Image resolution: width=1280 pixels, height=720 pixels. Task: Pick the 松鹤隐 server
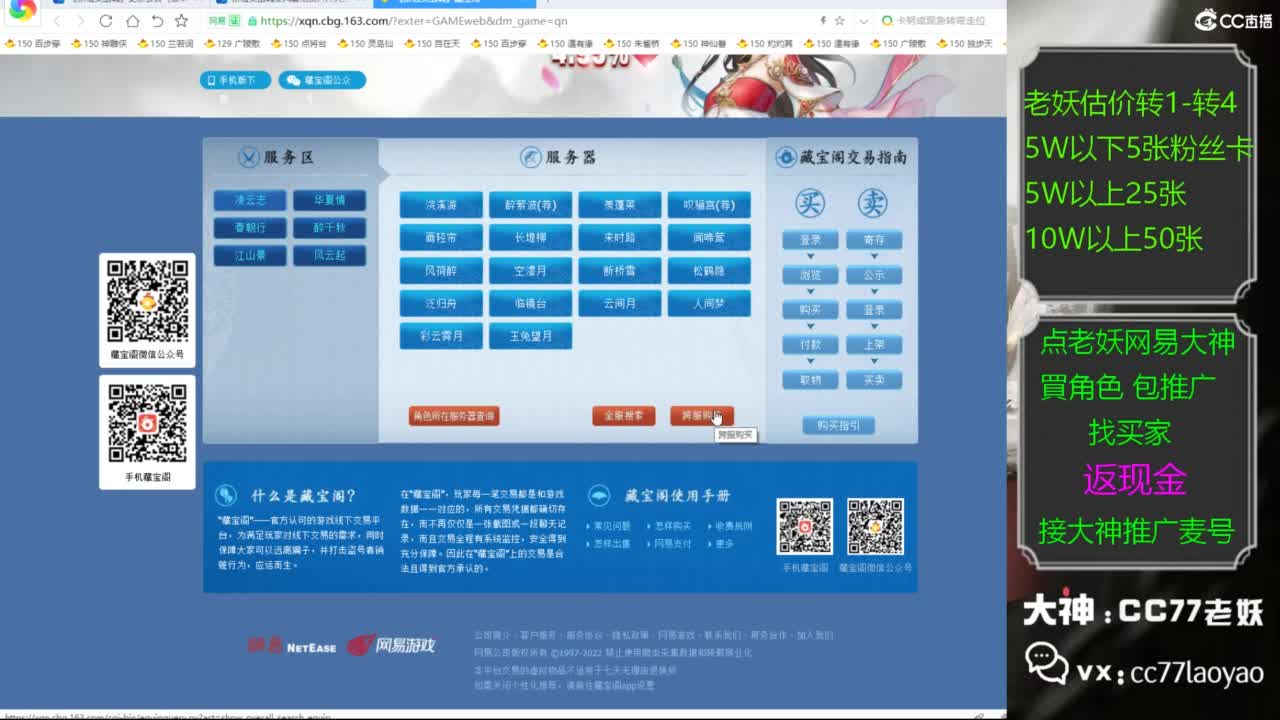[709, 271]
